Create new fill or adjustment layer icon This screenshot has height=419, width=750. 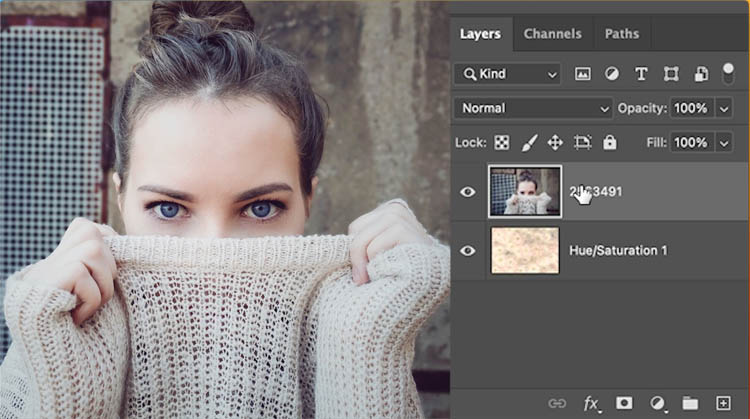tap(657, 403)
